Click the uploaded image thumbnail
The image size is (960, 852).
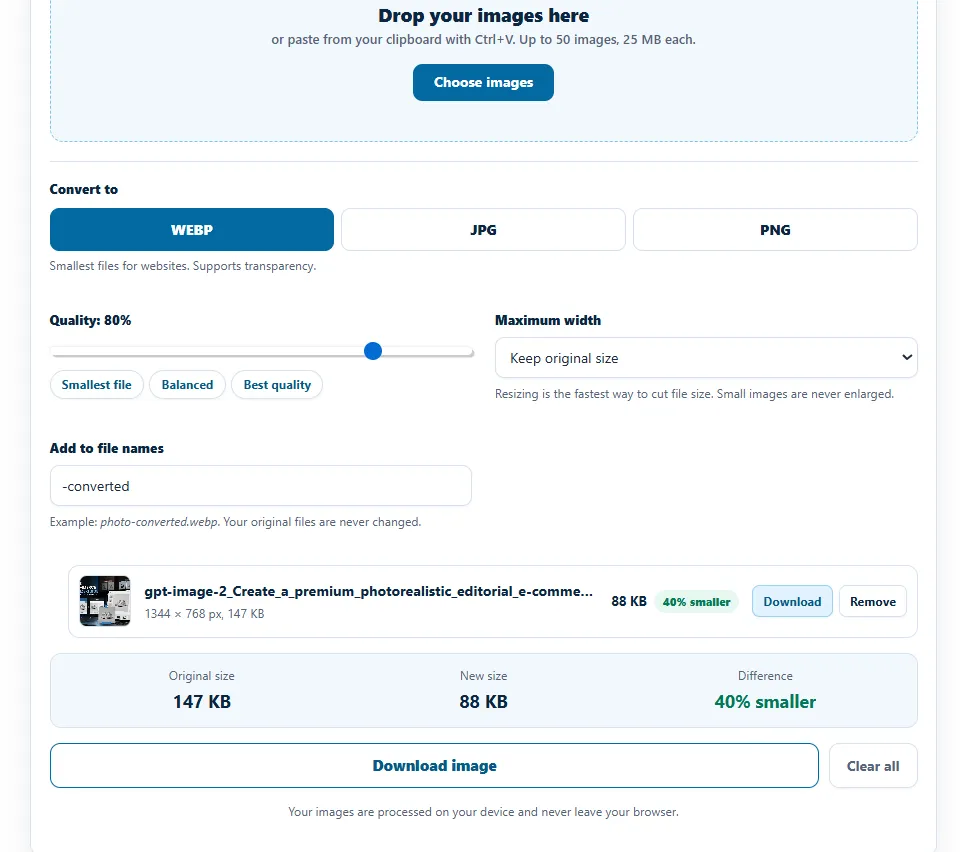tap(105, 601)
